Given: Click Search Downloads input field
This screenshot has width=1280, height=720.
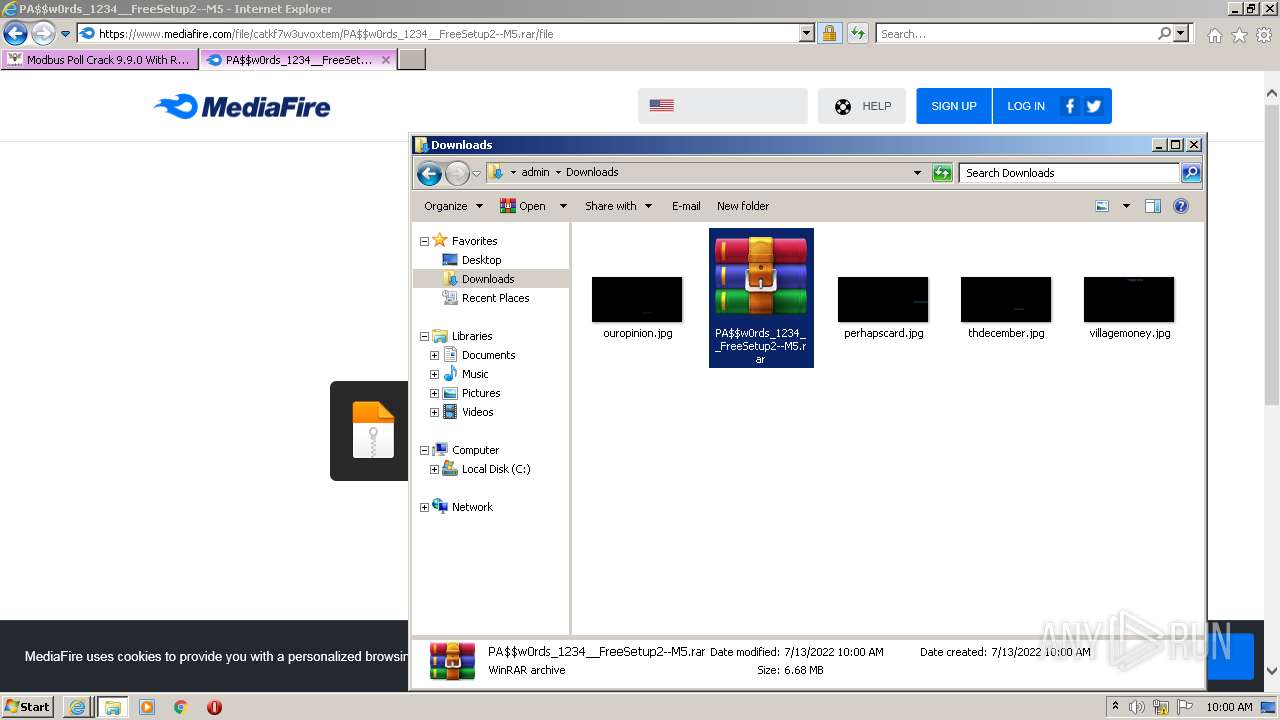Looking at the screenshot, I should (x=1069, y=173).
